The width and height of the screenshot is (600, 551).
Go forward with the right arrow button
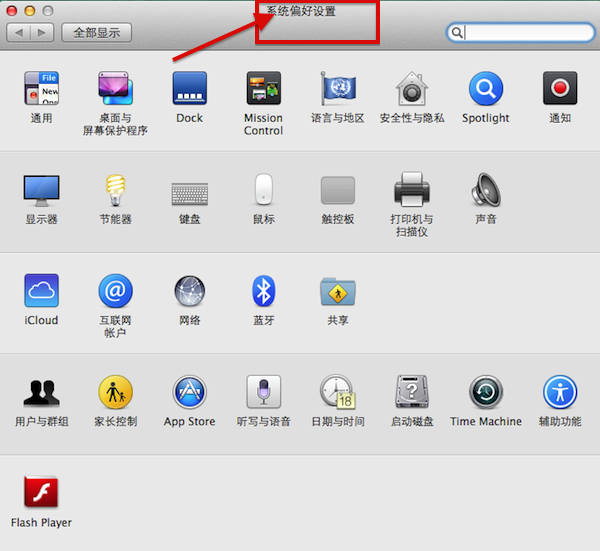pos(42,33)
